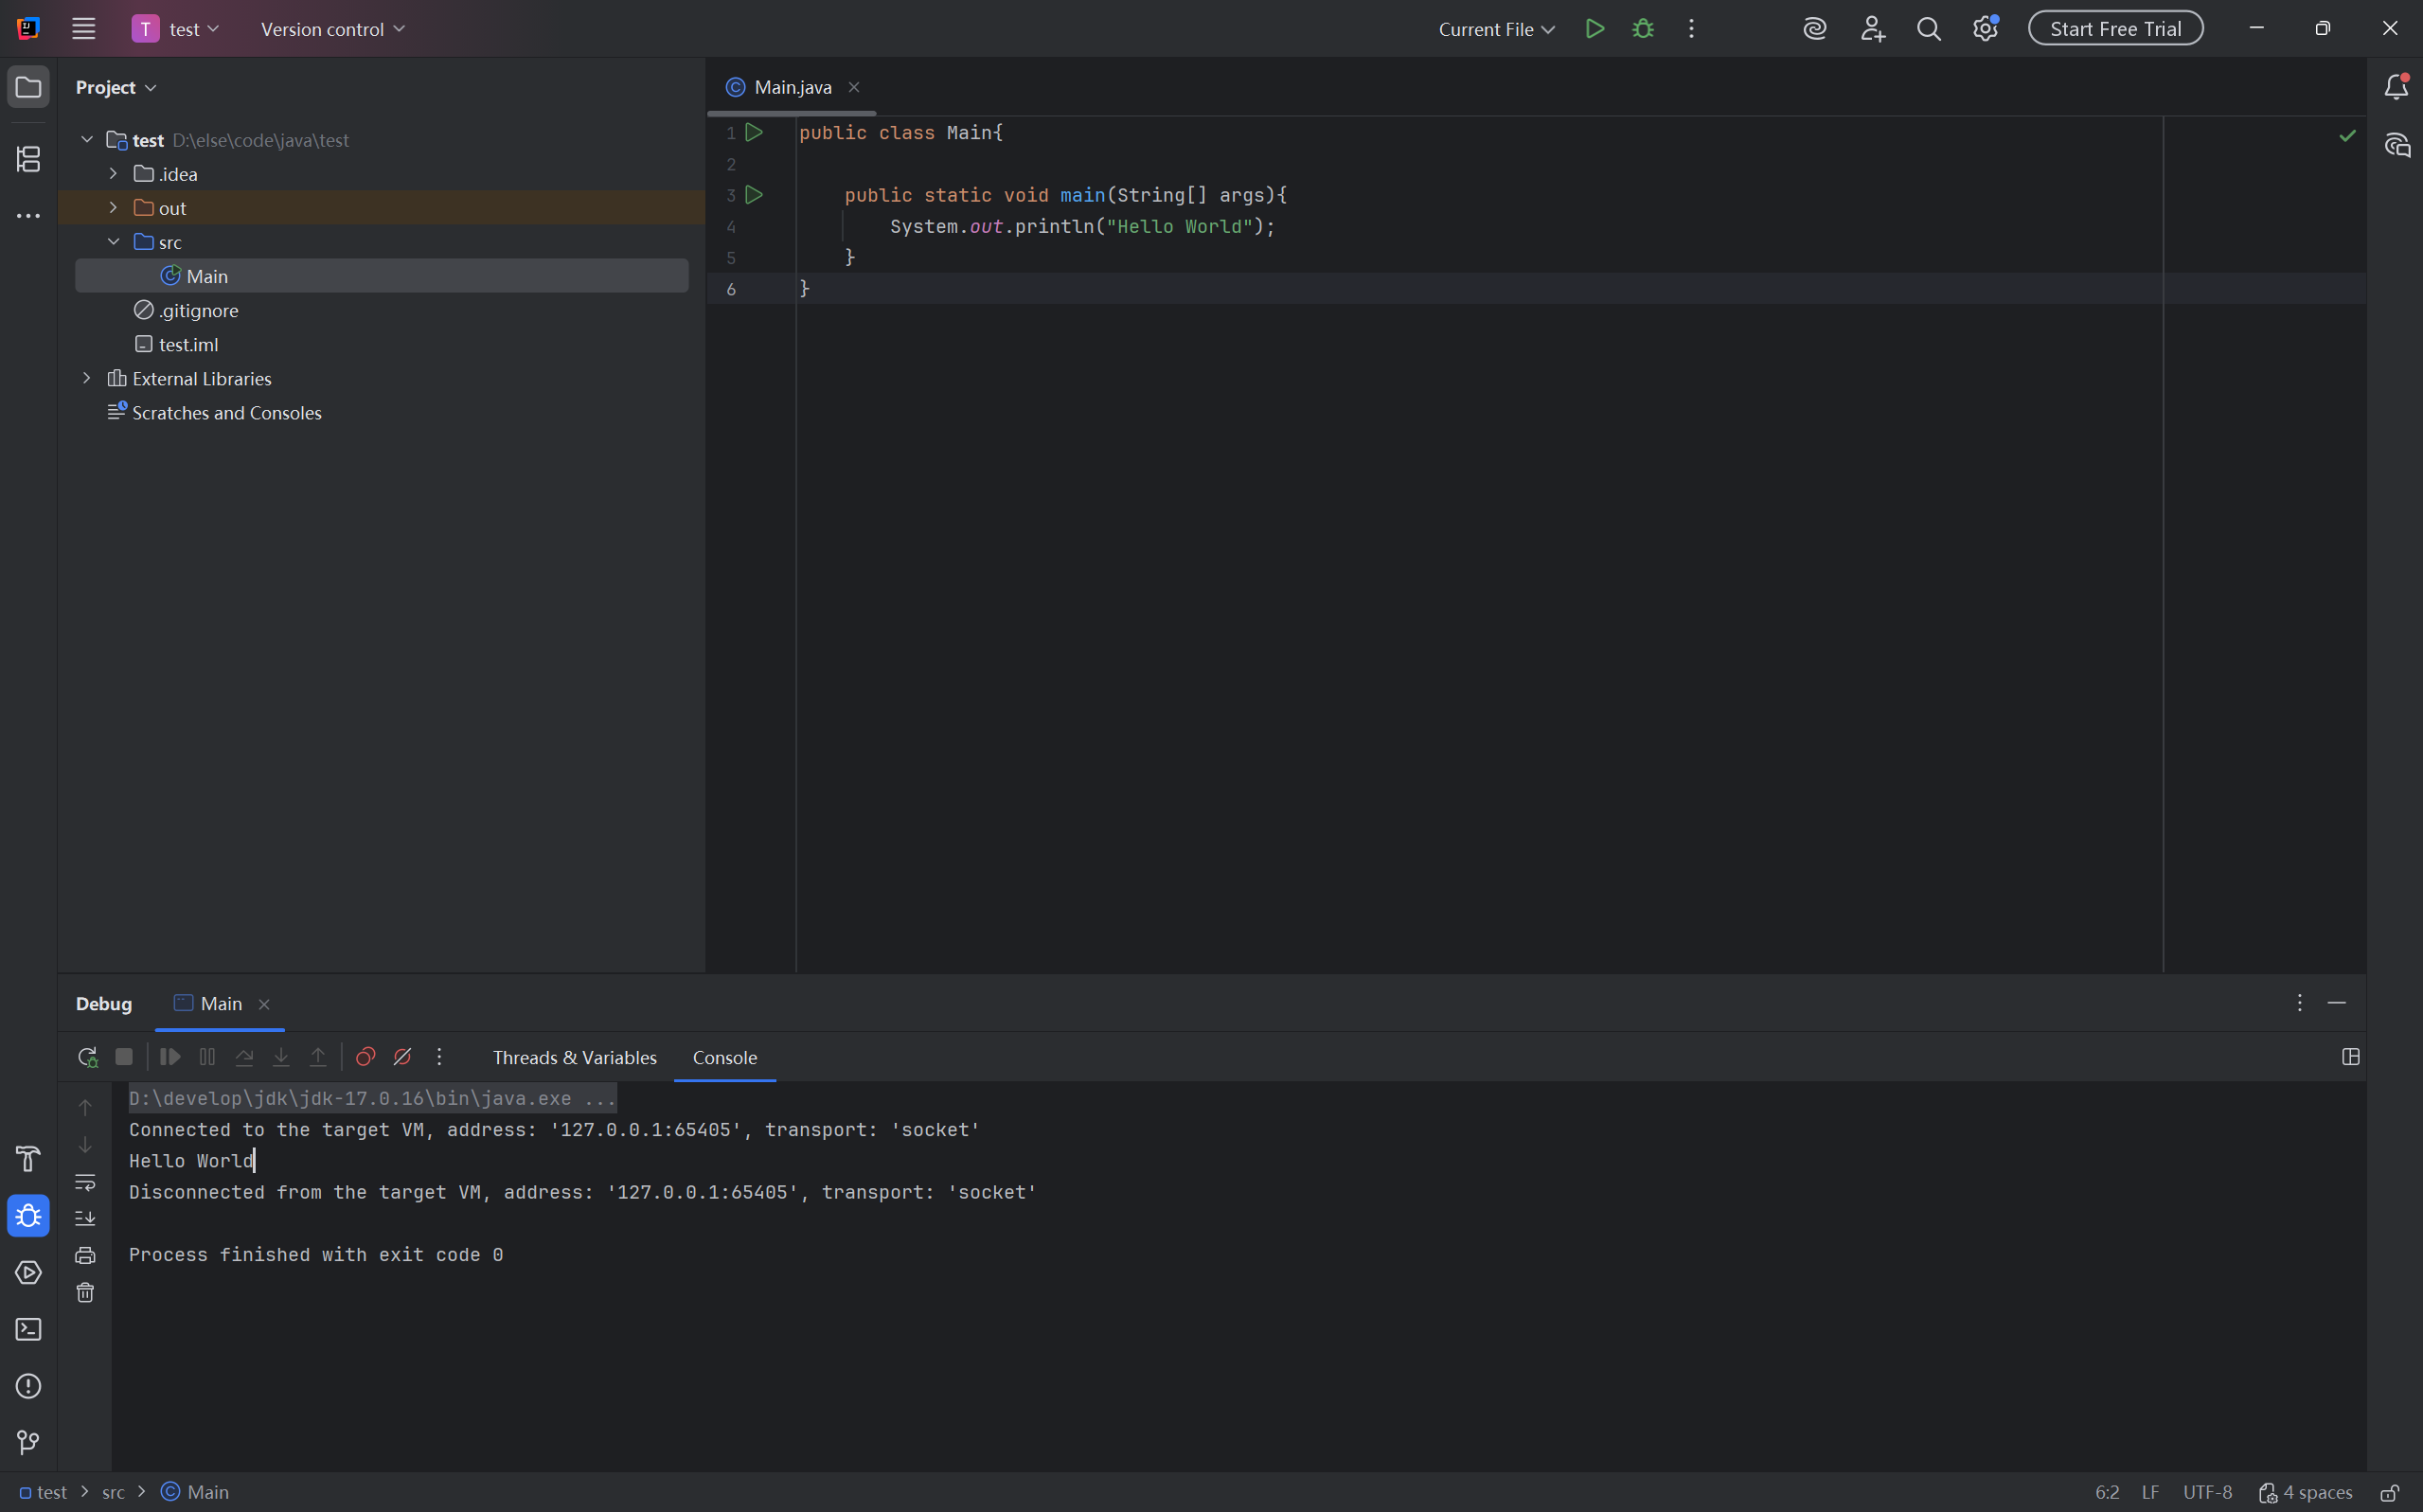Select the Console tab
Viewport: 2423px width, 1512px height.
pyautogui.click(x=725, y=1057)
